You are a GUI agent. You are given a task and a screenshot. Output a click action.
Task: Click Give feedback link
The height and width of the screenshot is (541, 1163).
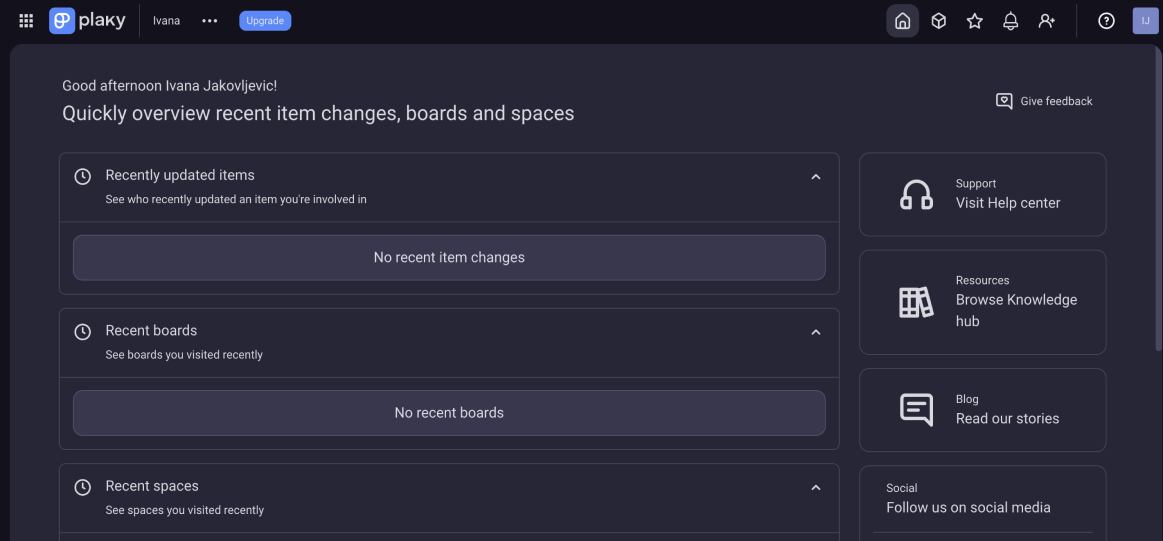pos(1044,101)
